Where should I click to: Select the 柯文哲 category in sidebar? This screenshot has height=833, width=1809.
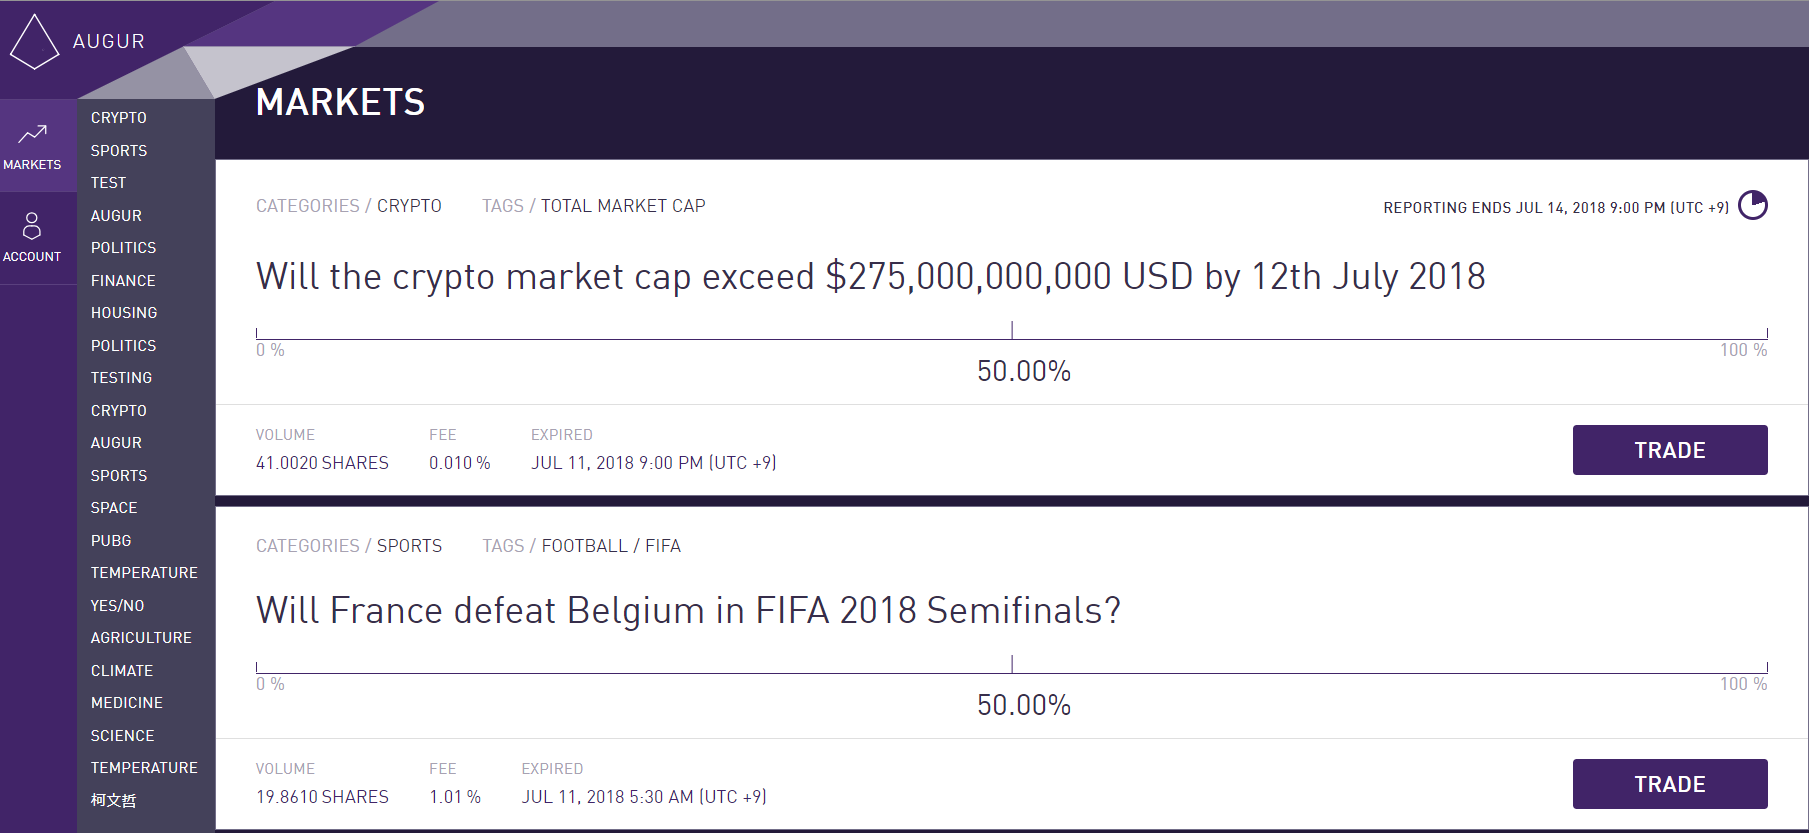113,800
